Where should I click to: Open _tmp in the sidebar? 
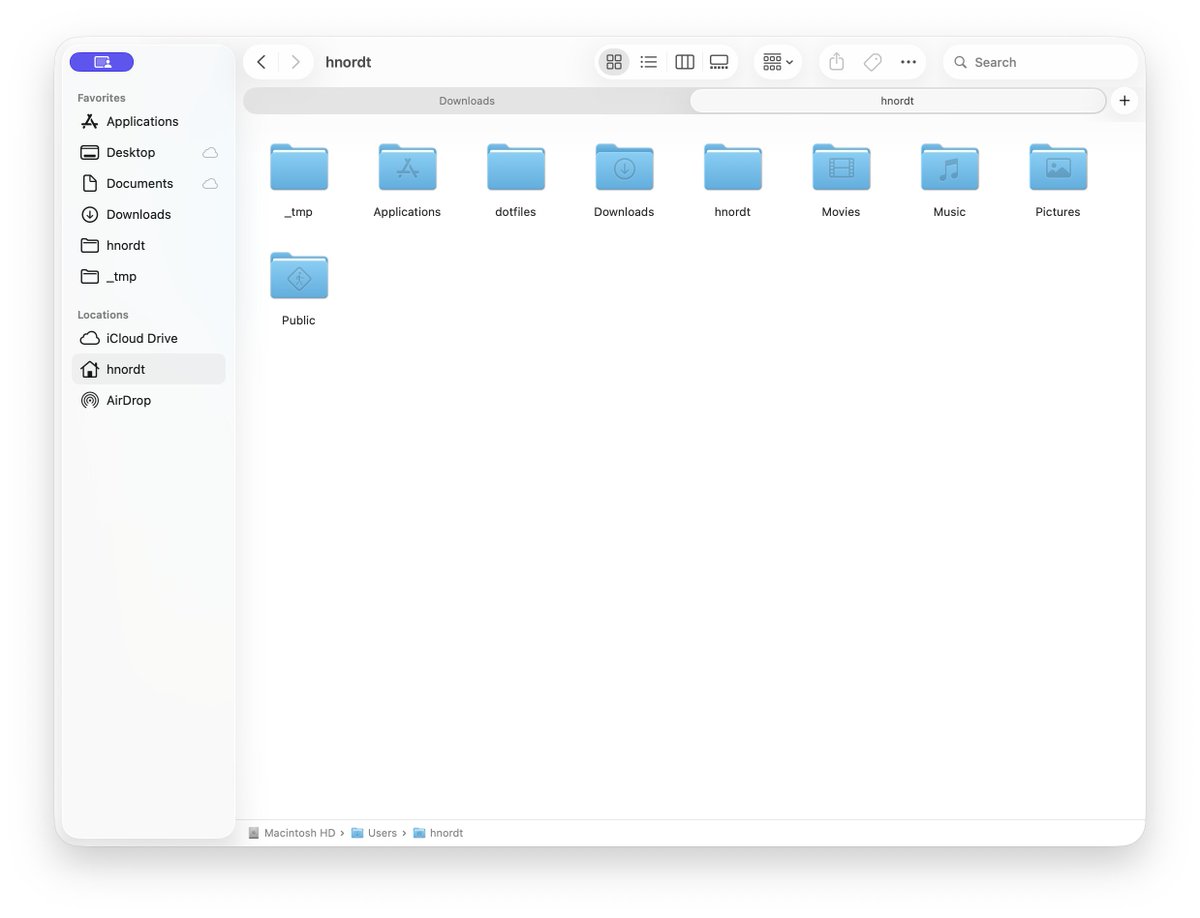148,276
